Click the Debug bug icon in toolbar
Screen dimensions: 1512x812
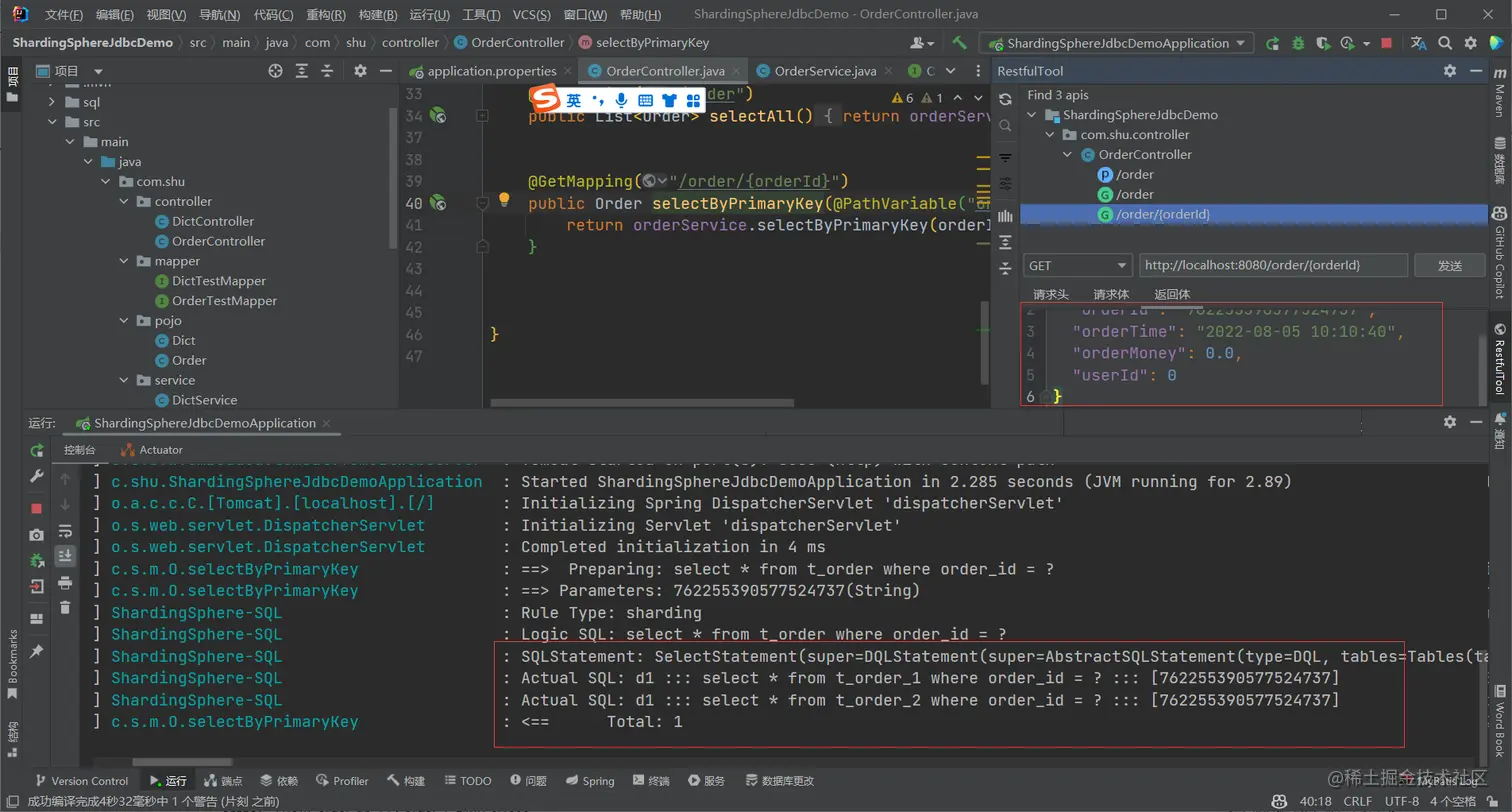pos(1298,43)
